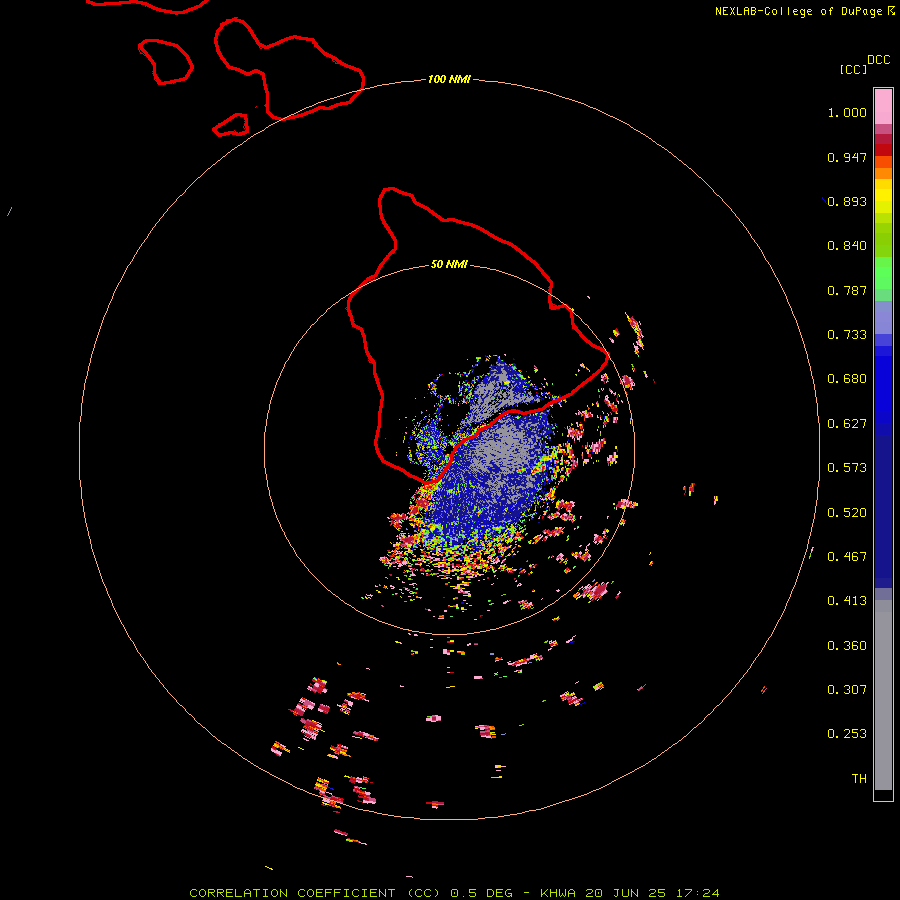The image size is (900, 900).
Task: Click the 0.467 color scale value
Action: click(847, 557)
